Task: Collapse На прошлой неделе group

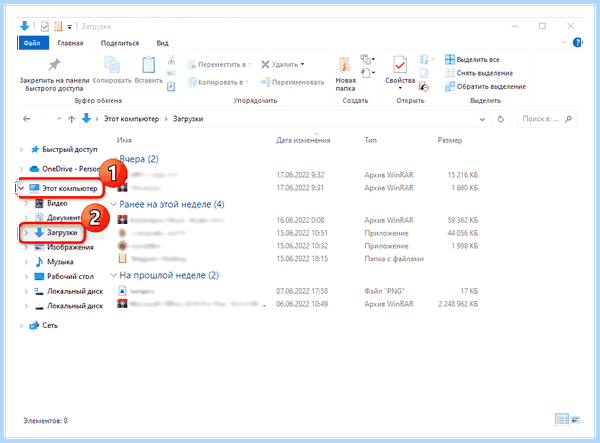Action: pyautogui.click(x=113, y=275)
